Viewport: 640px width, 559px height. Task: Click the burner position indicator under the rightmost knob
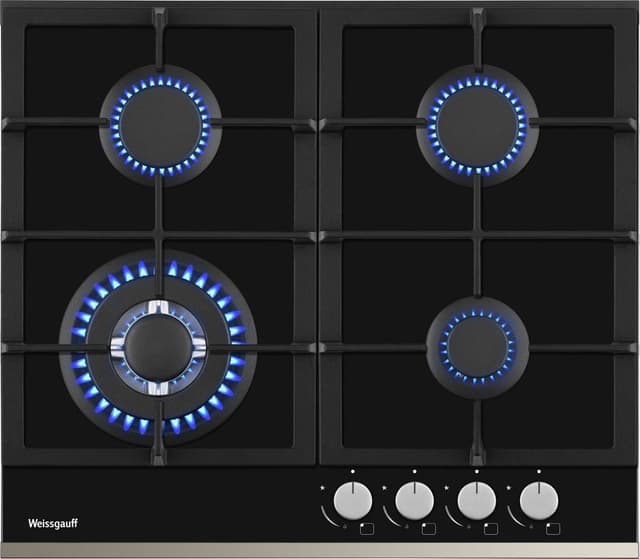click(555, 528)
